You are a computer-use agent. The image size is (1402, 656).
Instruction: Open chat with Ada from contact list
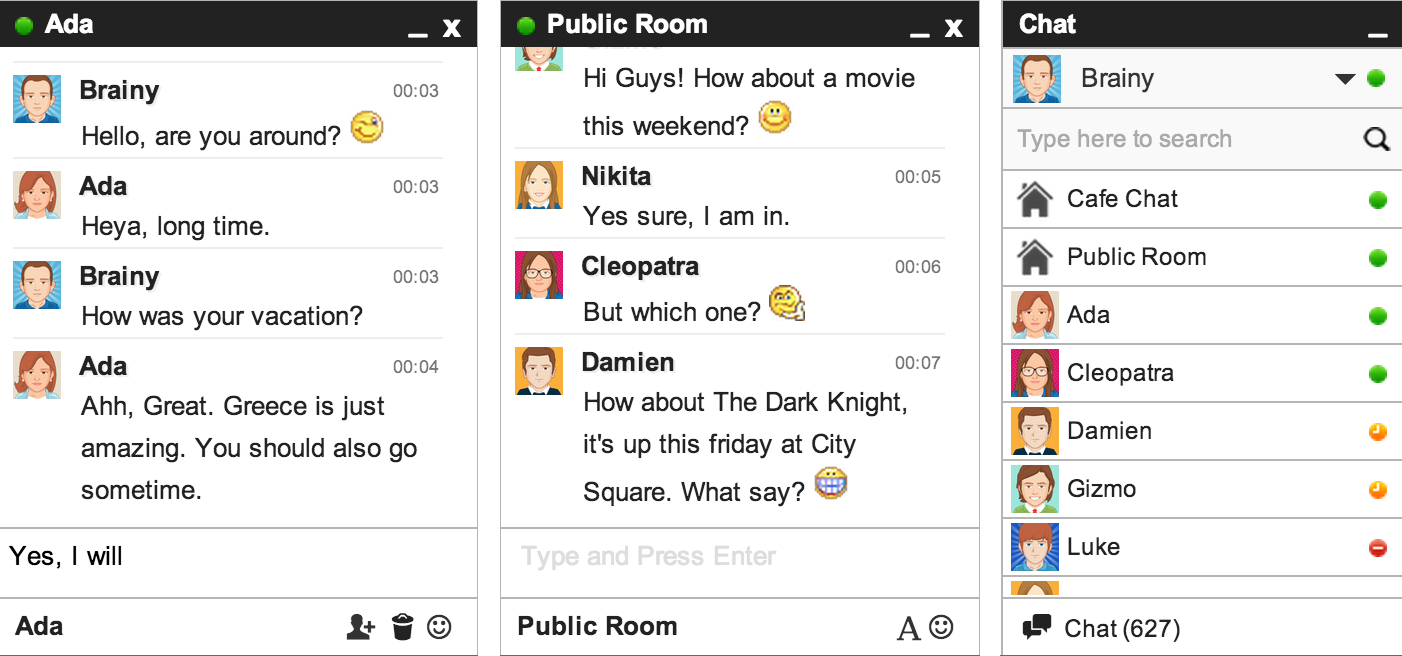1202,315
